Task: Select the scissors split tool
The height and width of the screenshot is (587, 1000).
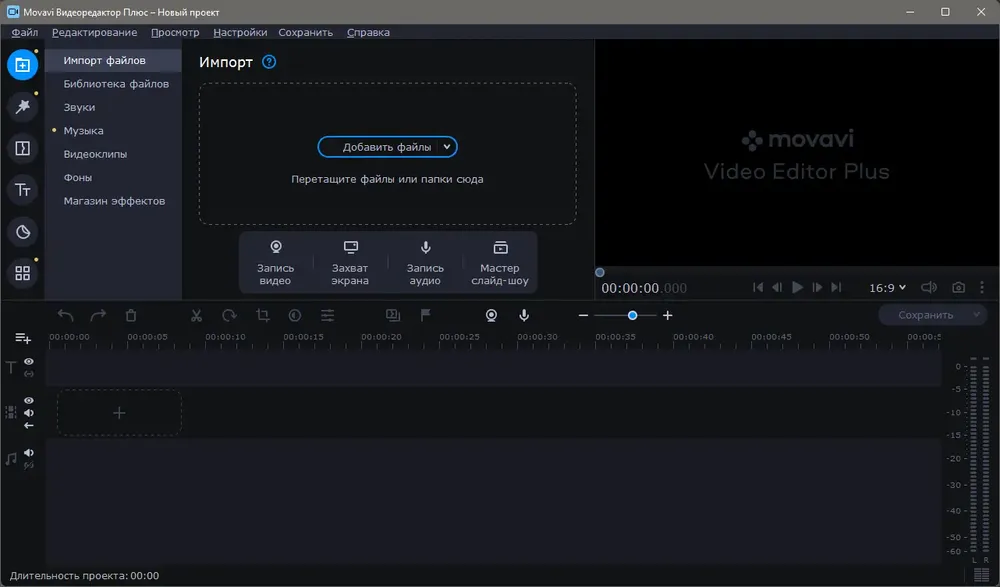Action: 196,315
